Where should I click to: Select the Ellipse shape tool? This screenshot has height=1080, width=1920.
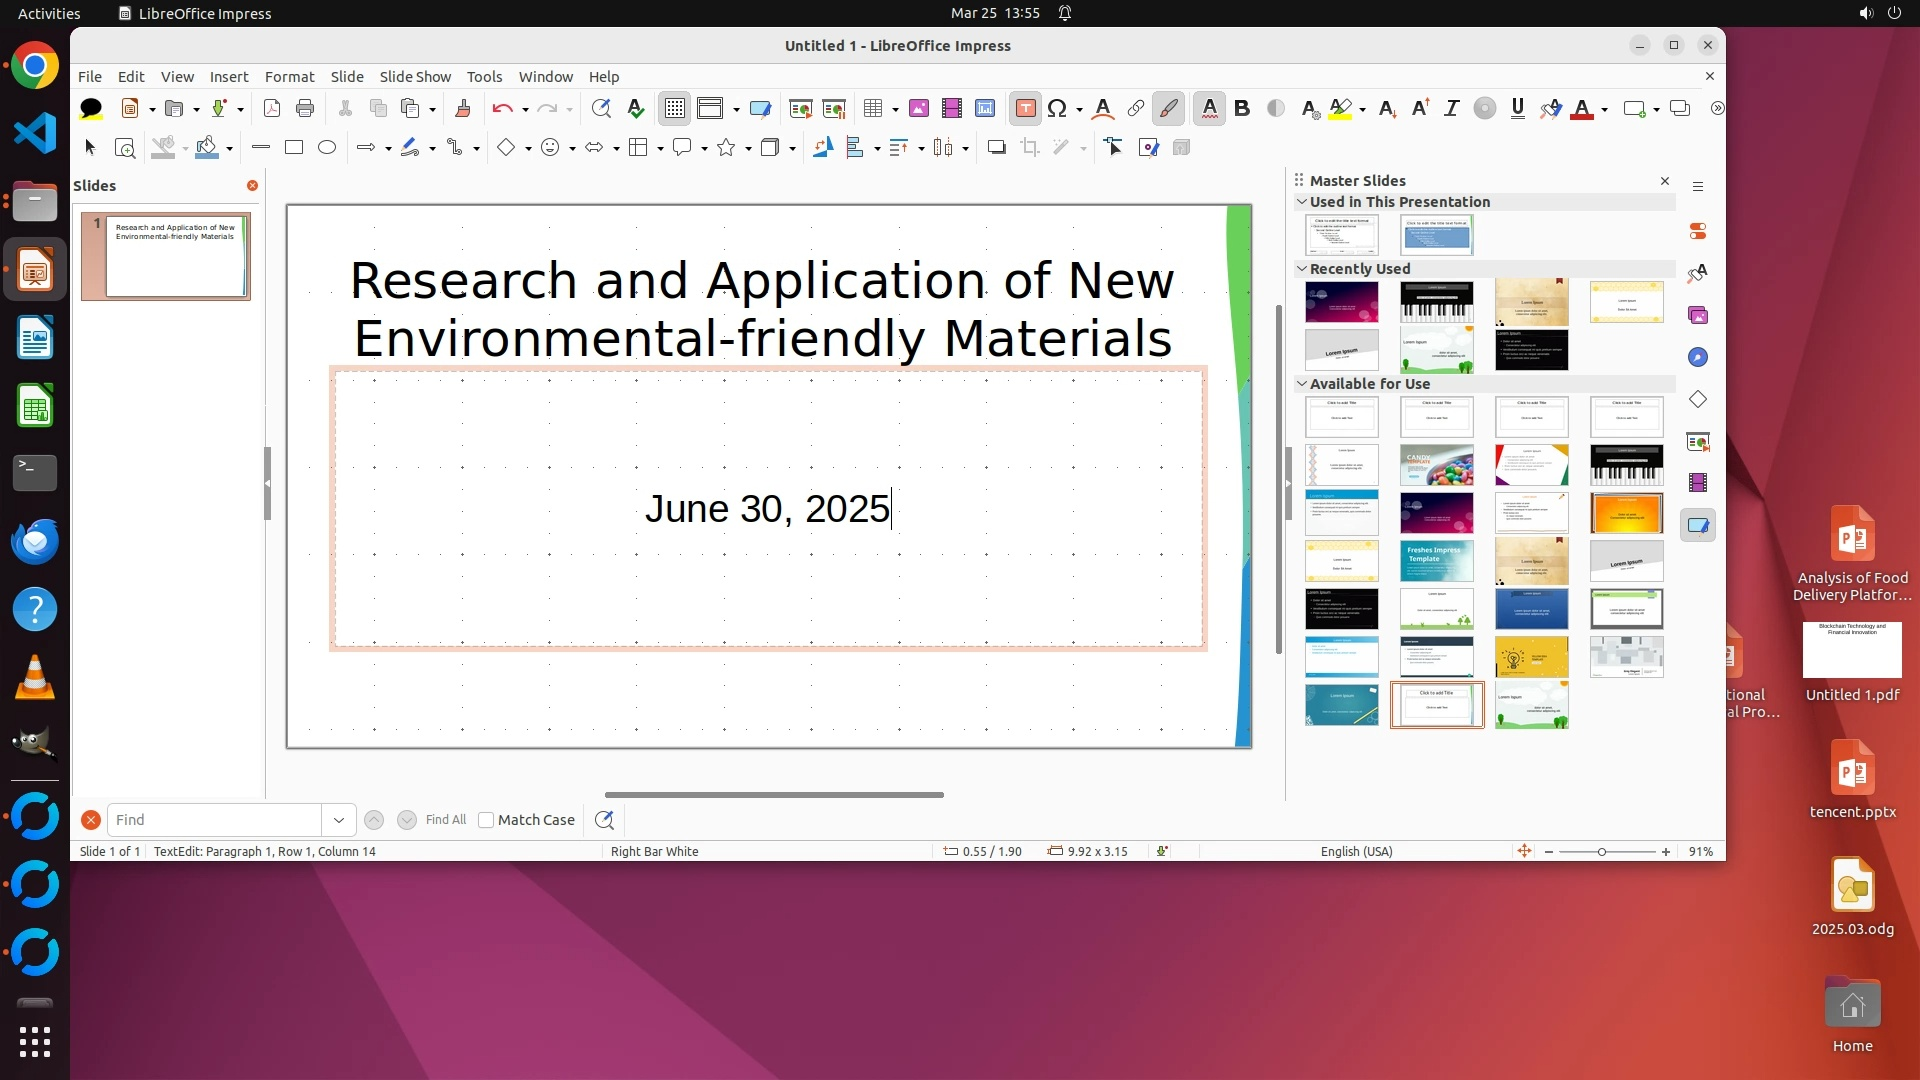tap(326, 147)
